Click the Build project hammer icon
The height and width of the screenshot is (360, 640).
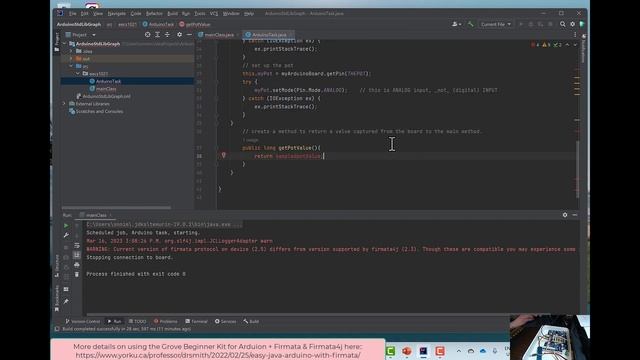[x=471, y=24]
